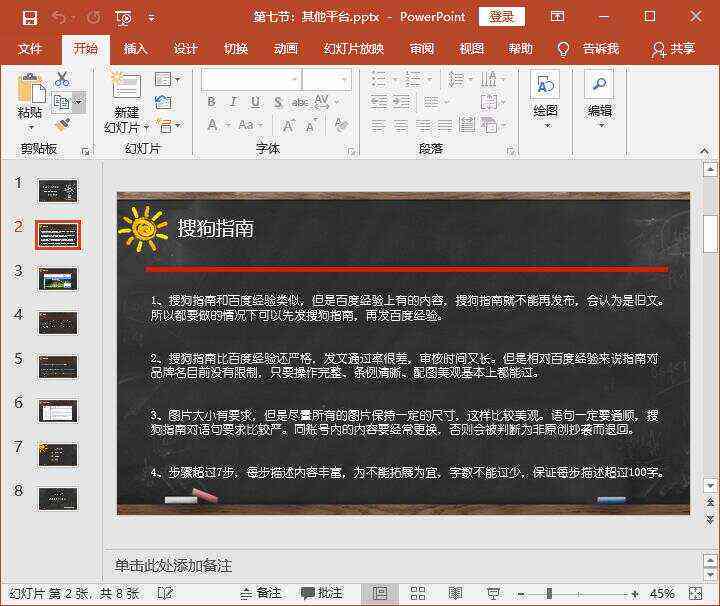
Task: Open the 批注 comments pane
Action: 322,593
